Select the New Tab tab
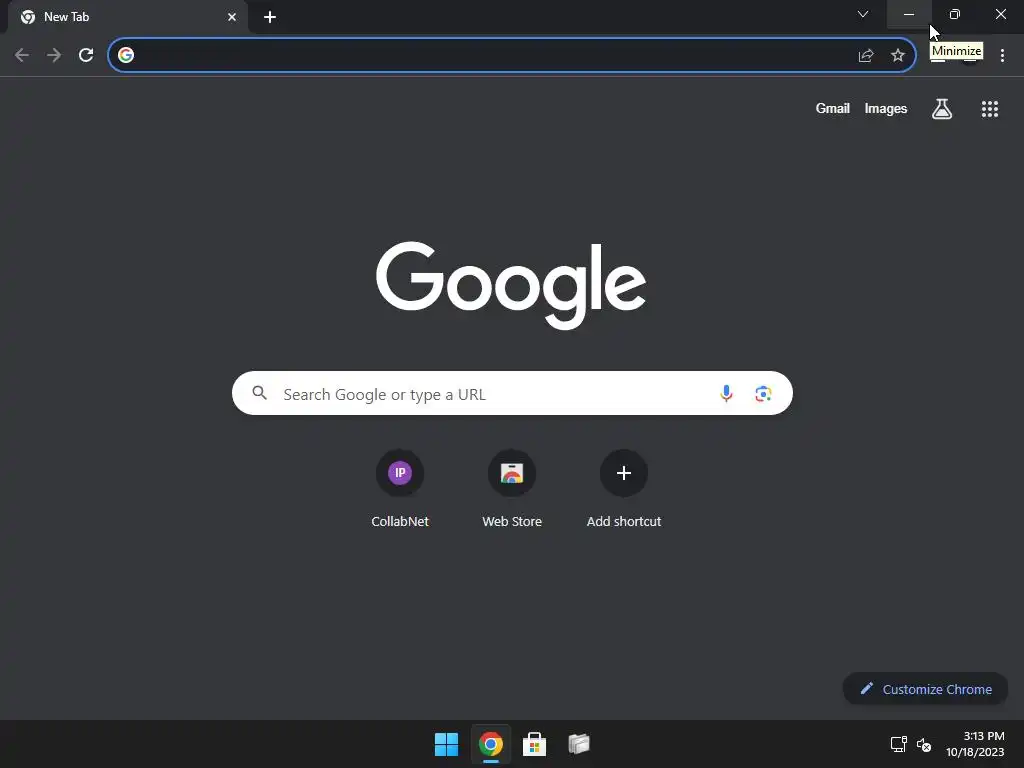This screenshot has width=1024, height=768. click(127, 17)
